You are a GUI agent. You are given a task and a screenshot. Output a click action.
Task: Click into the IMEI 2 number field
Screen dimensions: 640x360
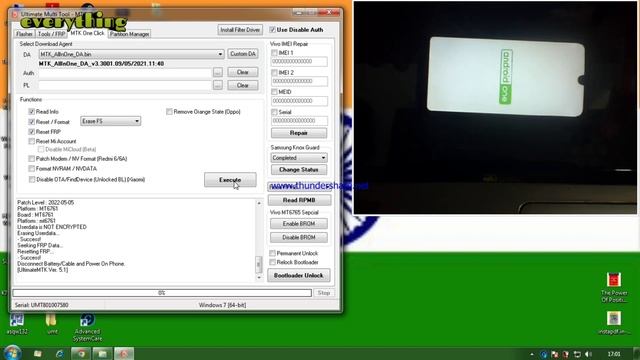299,81
